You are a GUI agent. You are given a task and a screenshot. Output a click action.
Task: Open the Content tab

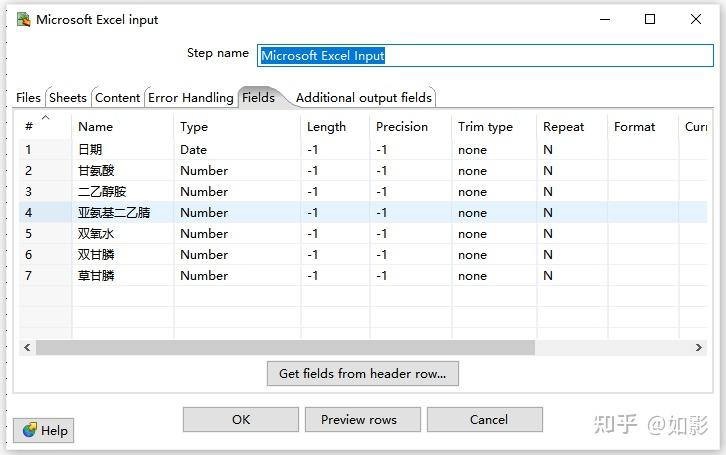[117, 98]
